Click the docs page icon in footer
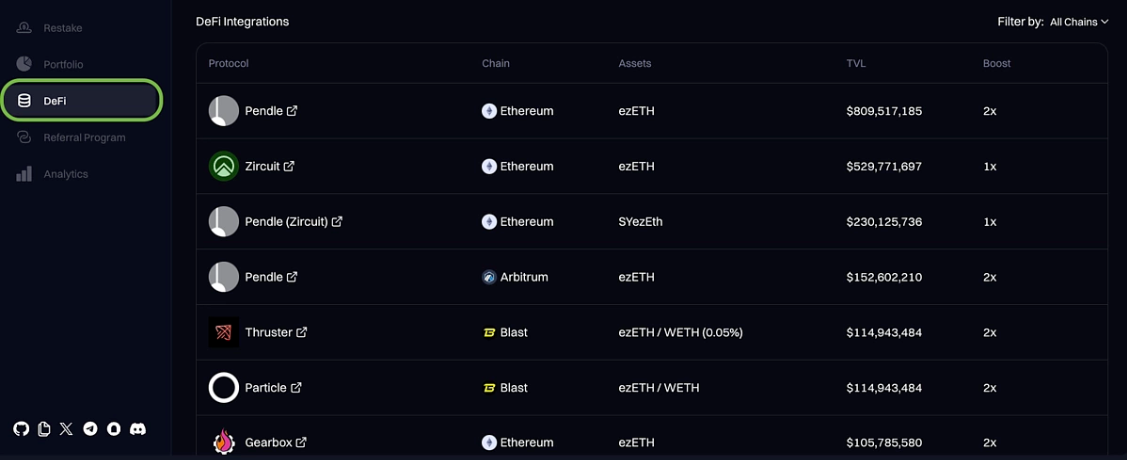The width and height of the screenshot is (1127, 460). point(44,429)
